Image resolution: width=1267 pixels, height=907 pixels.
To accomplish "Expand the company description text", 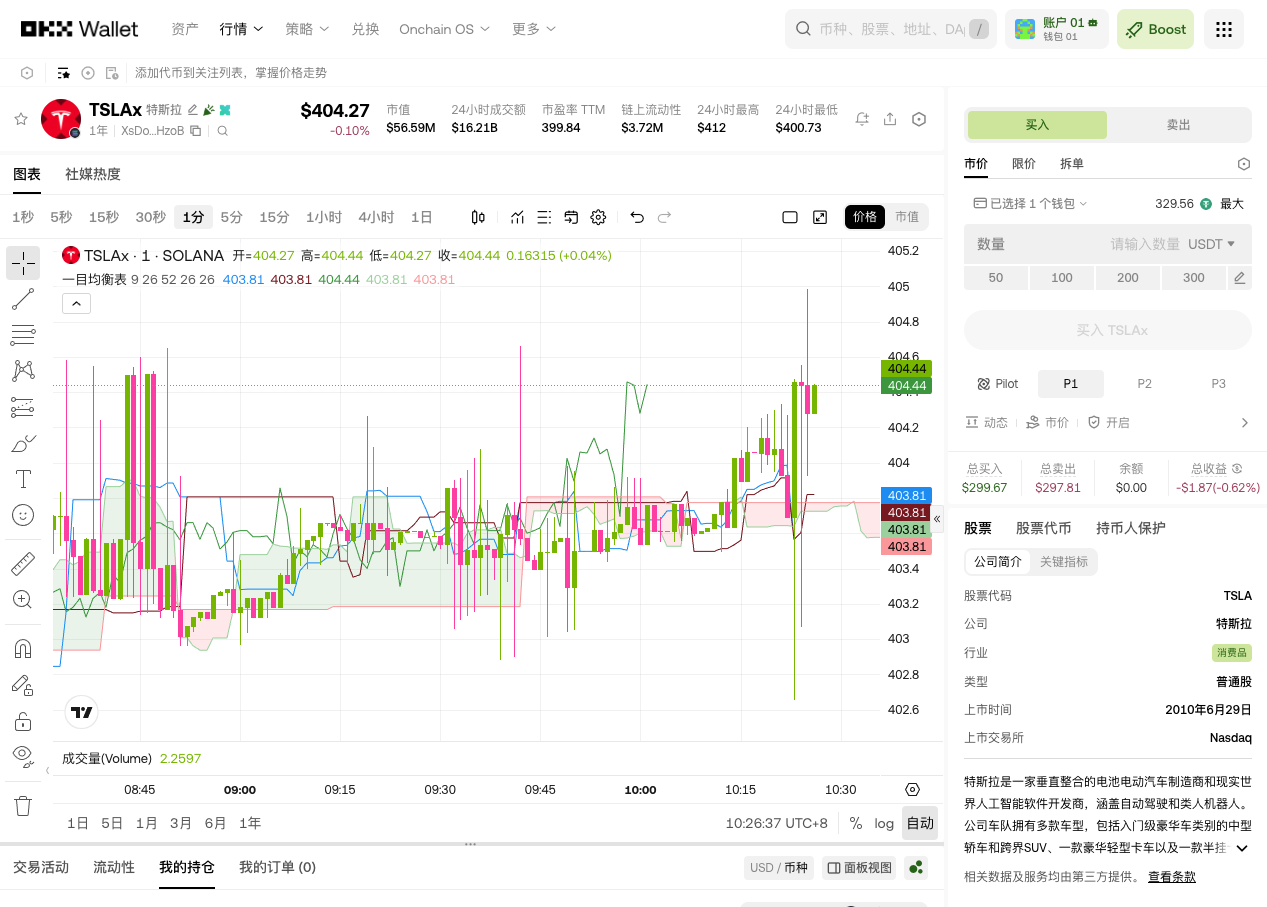I will 1243,848.
